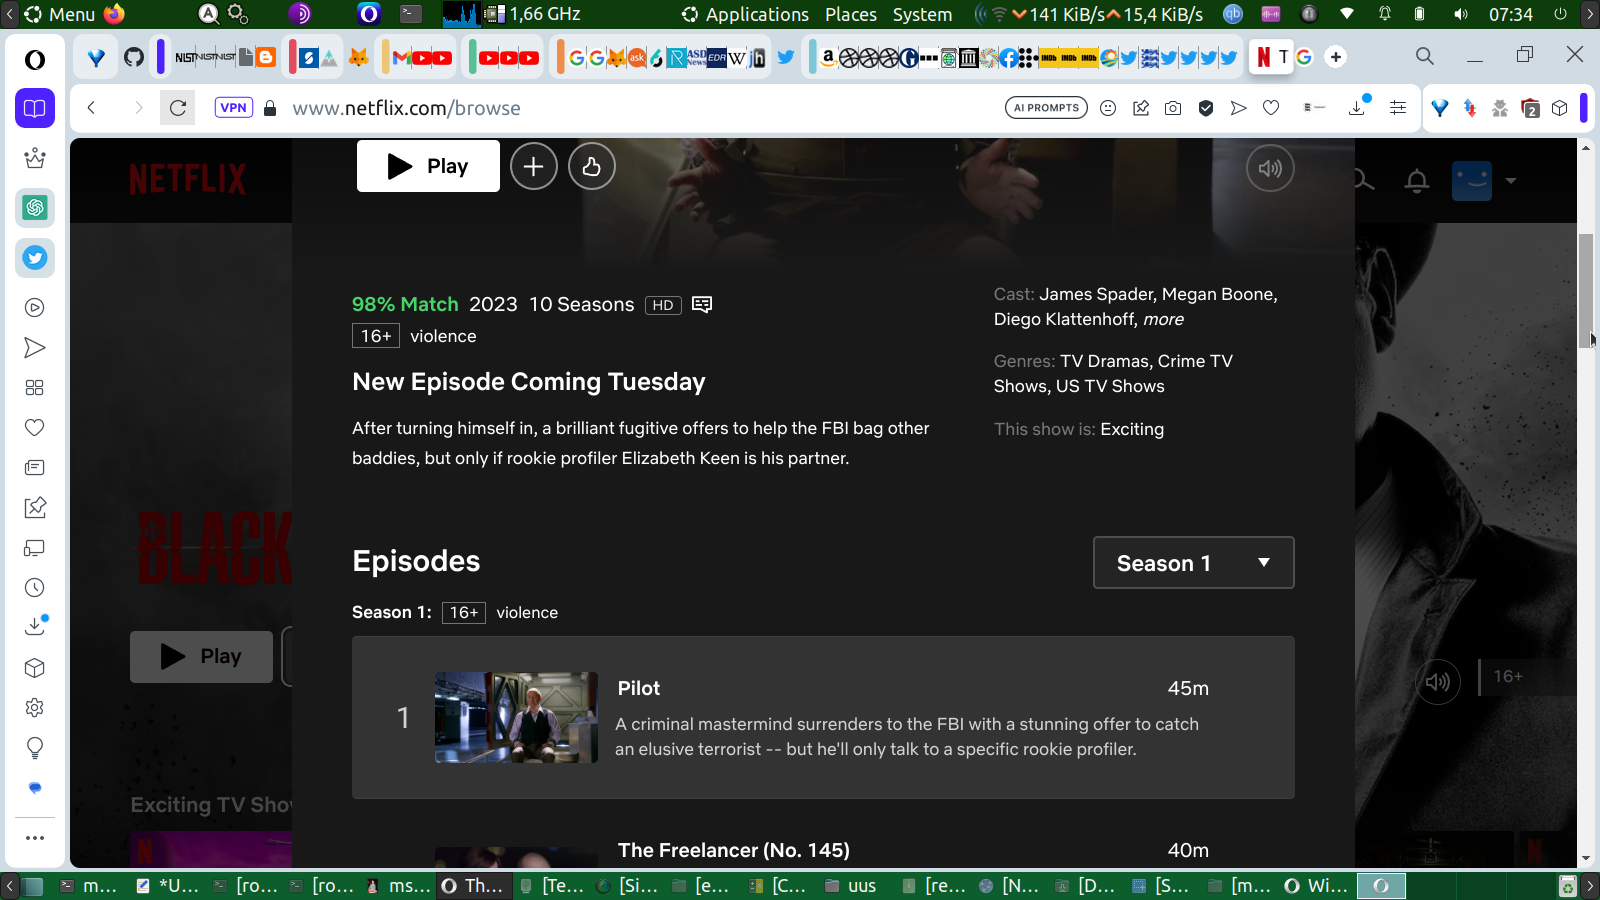Launch Firefox from the top panel
The height and width of the screenshot is (900, 1600).
click(x=114, y=14)
